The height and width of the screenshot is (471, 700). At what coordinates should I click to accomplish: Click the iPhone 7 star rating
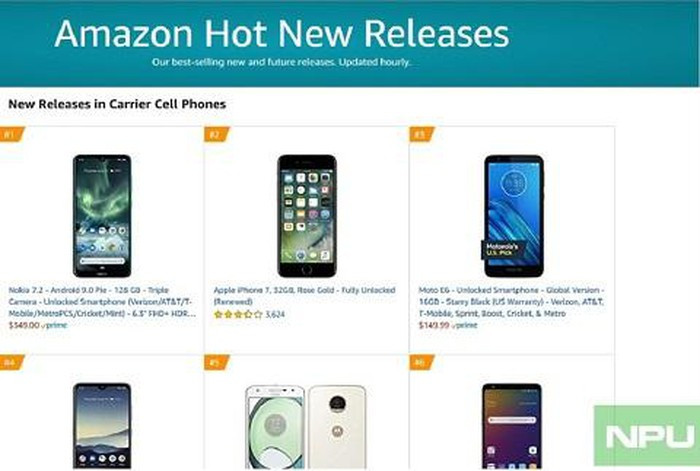pyautogui.click(x=238, y=314)
